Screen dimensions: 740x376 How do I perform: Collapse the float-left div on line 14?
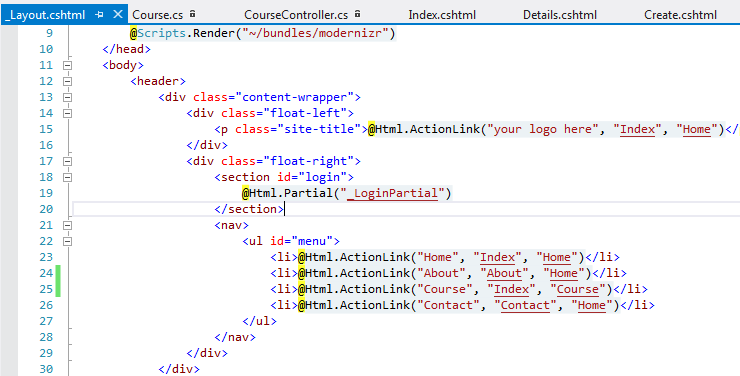pos(67,113)
